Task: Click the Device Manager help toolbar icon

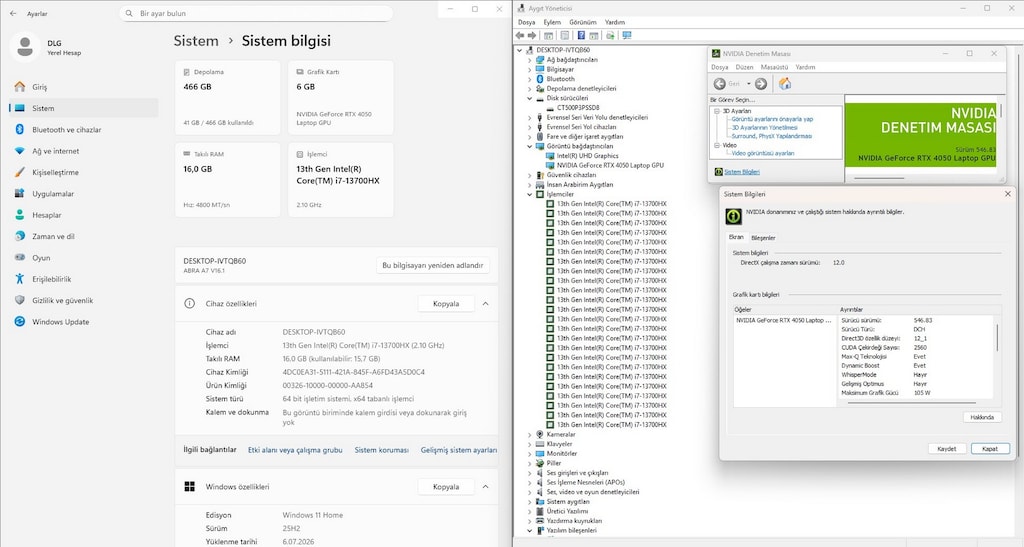Action: click(x=581, y=35)
